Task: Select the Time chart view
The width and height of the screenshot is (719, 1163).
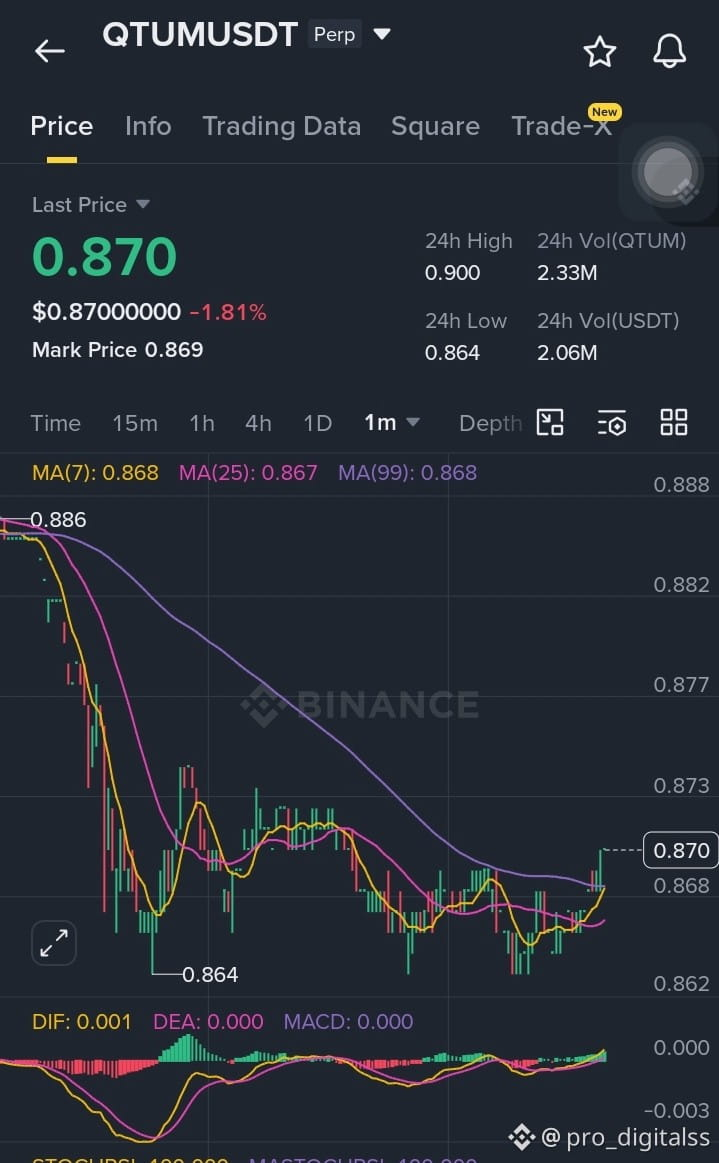Action: [x=56, y=424]
